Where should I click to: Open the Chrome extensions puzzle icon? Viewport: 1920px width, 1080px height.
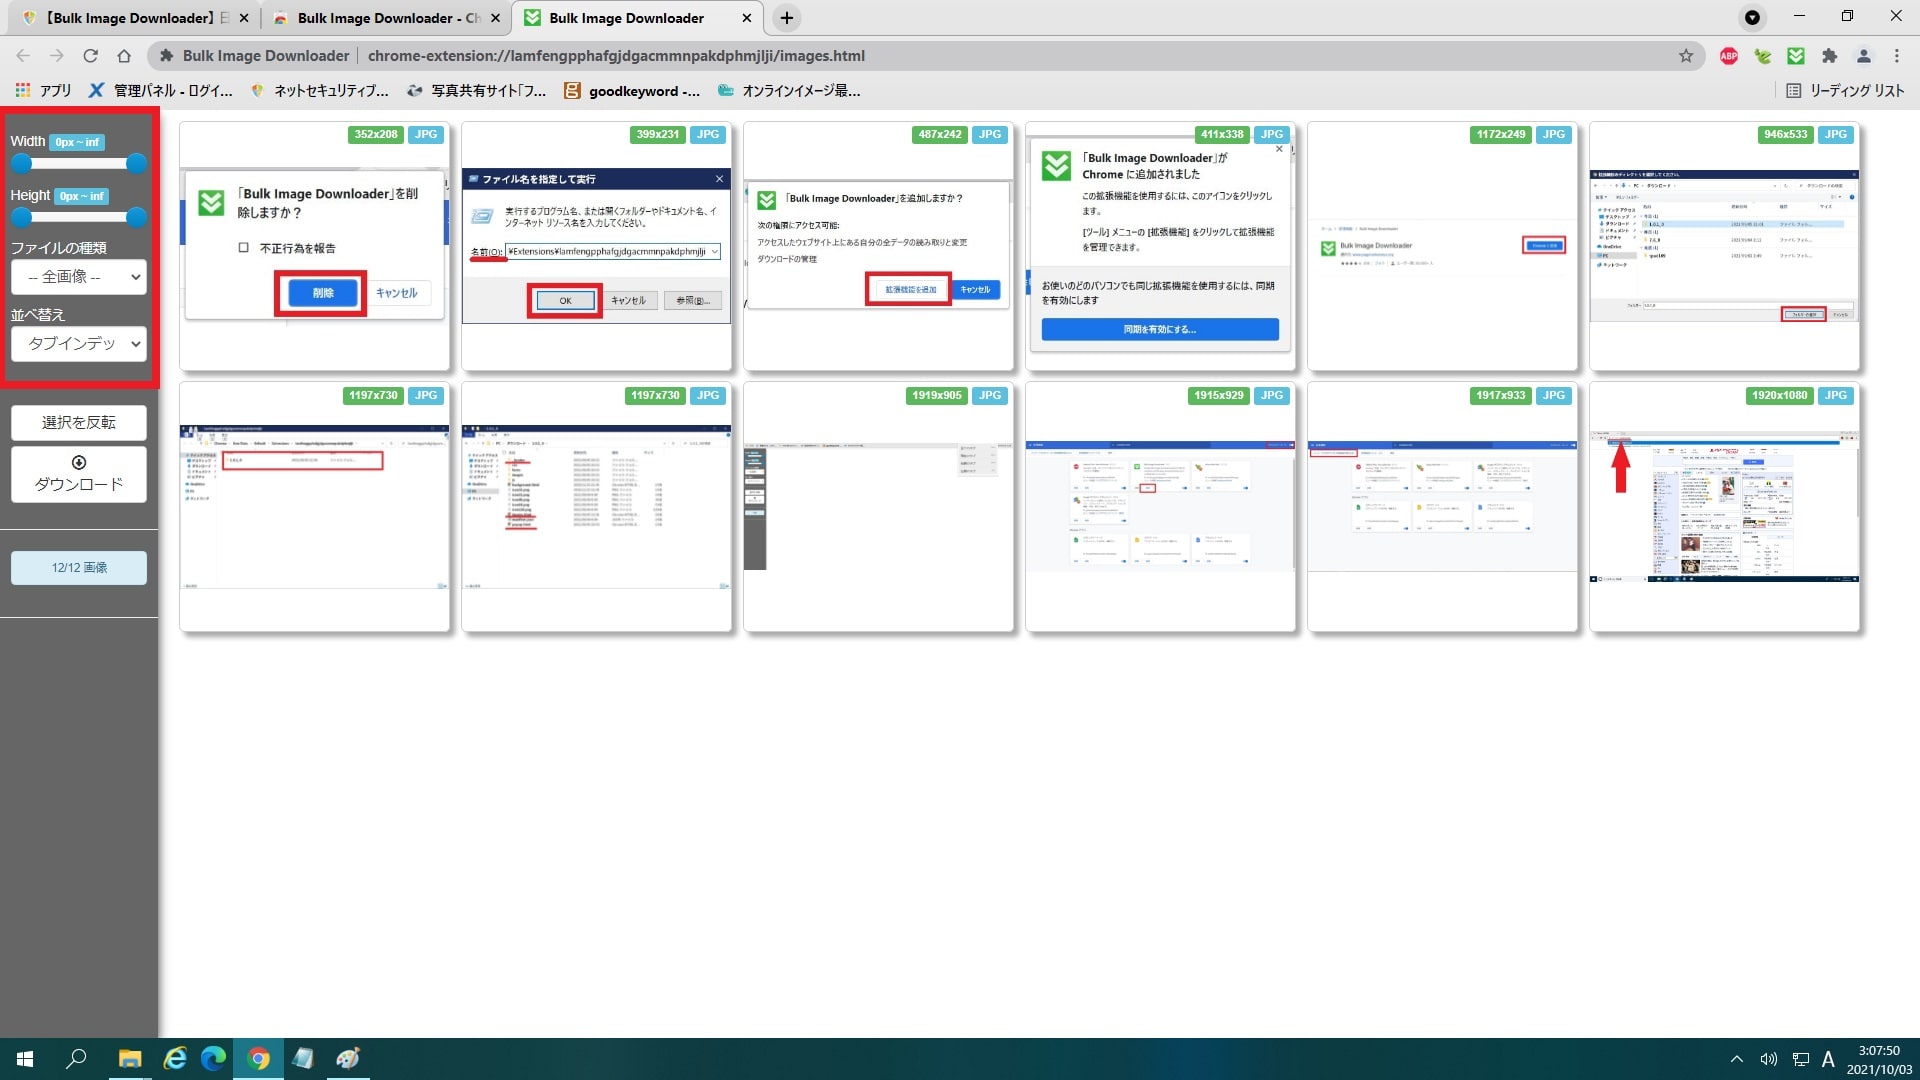[1829, 56]
